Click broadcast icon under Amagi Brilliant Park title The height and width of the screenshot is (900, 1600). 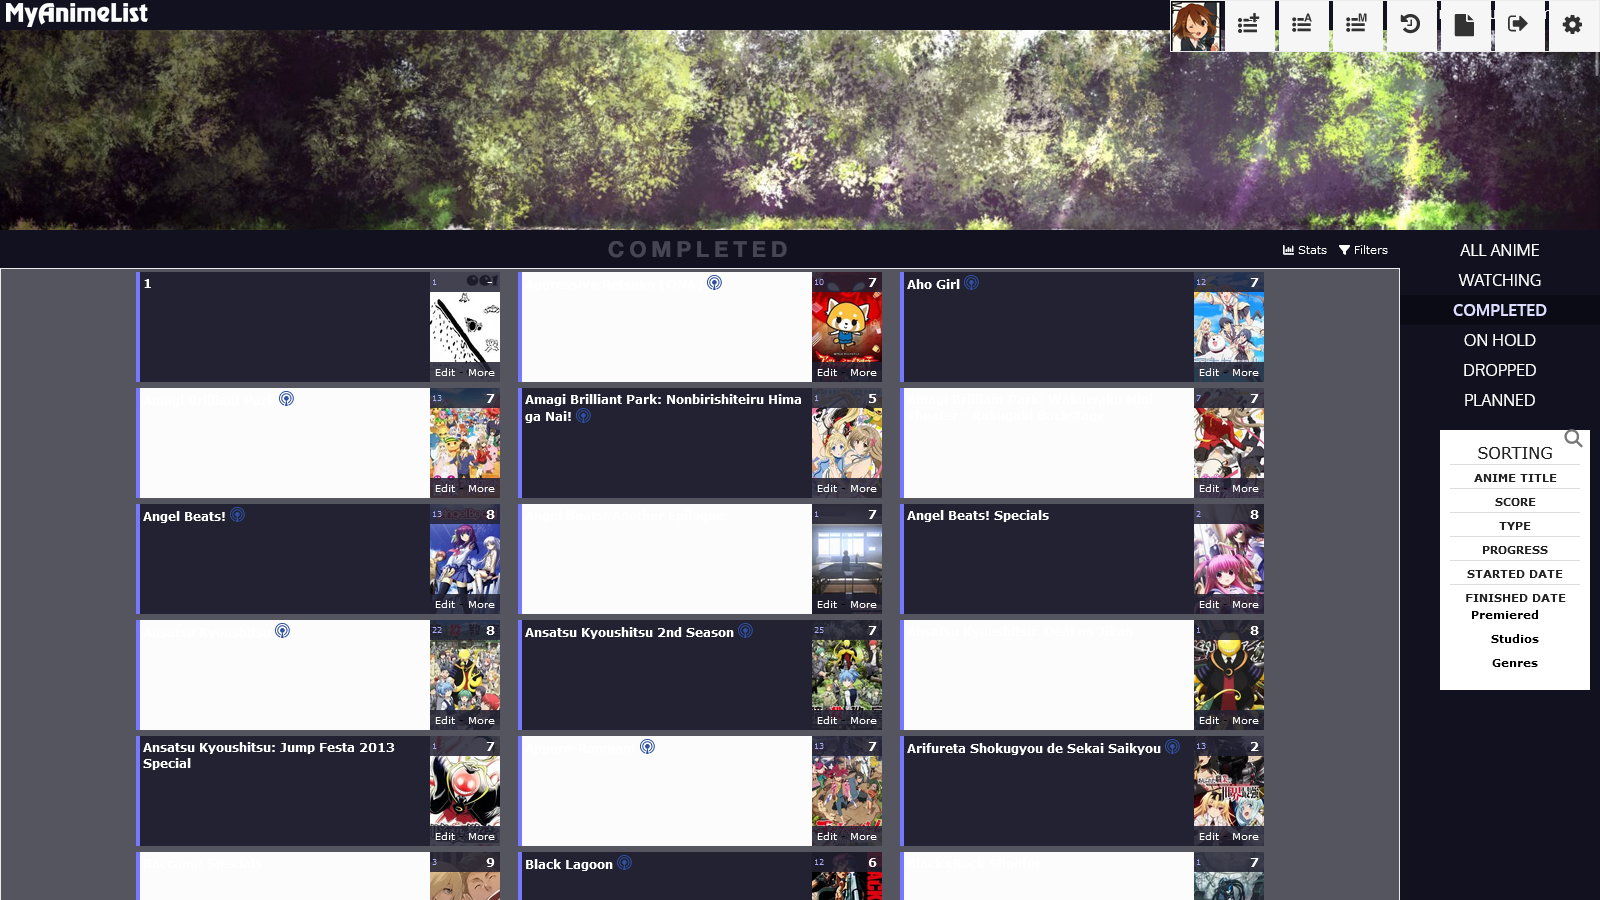[583, 416]
